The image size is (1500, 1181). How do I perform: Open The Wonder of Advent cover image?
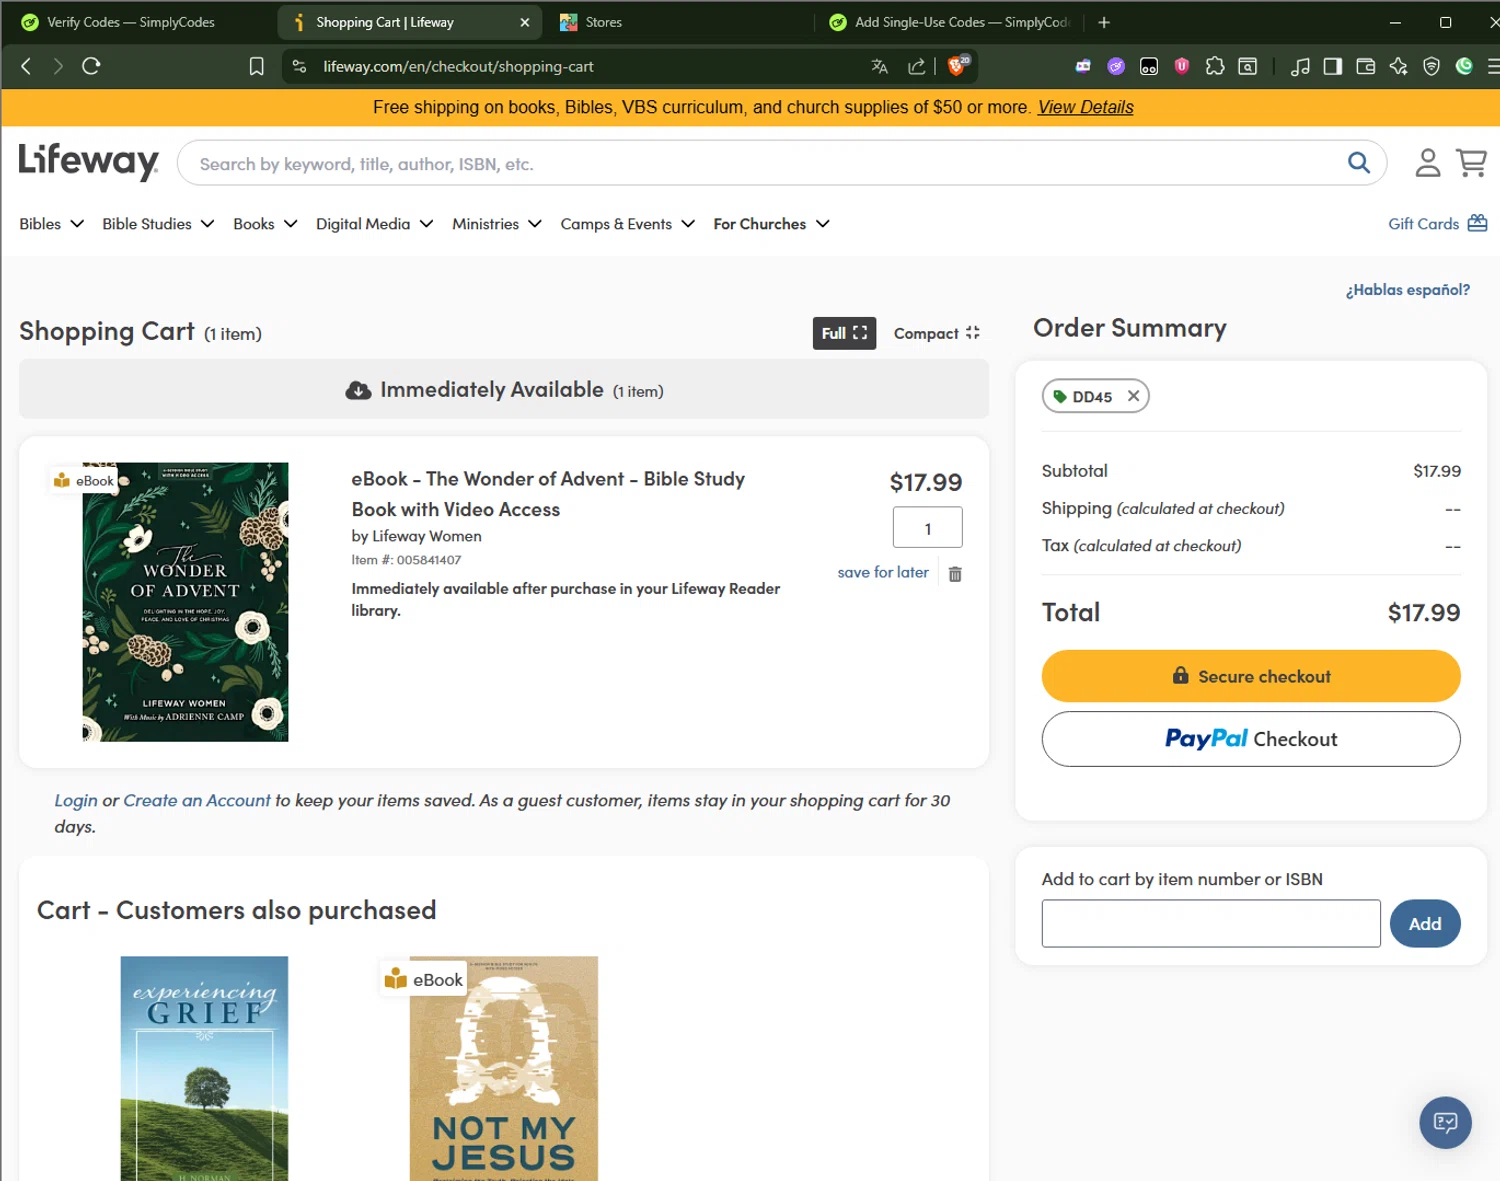tap(185, 602)
